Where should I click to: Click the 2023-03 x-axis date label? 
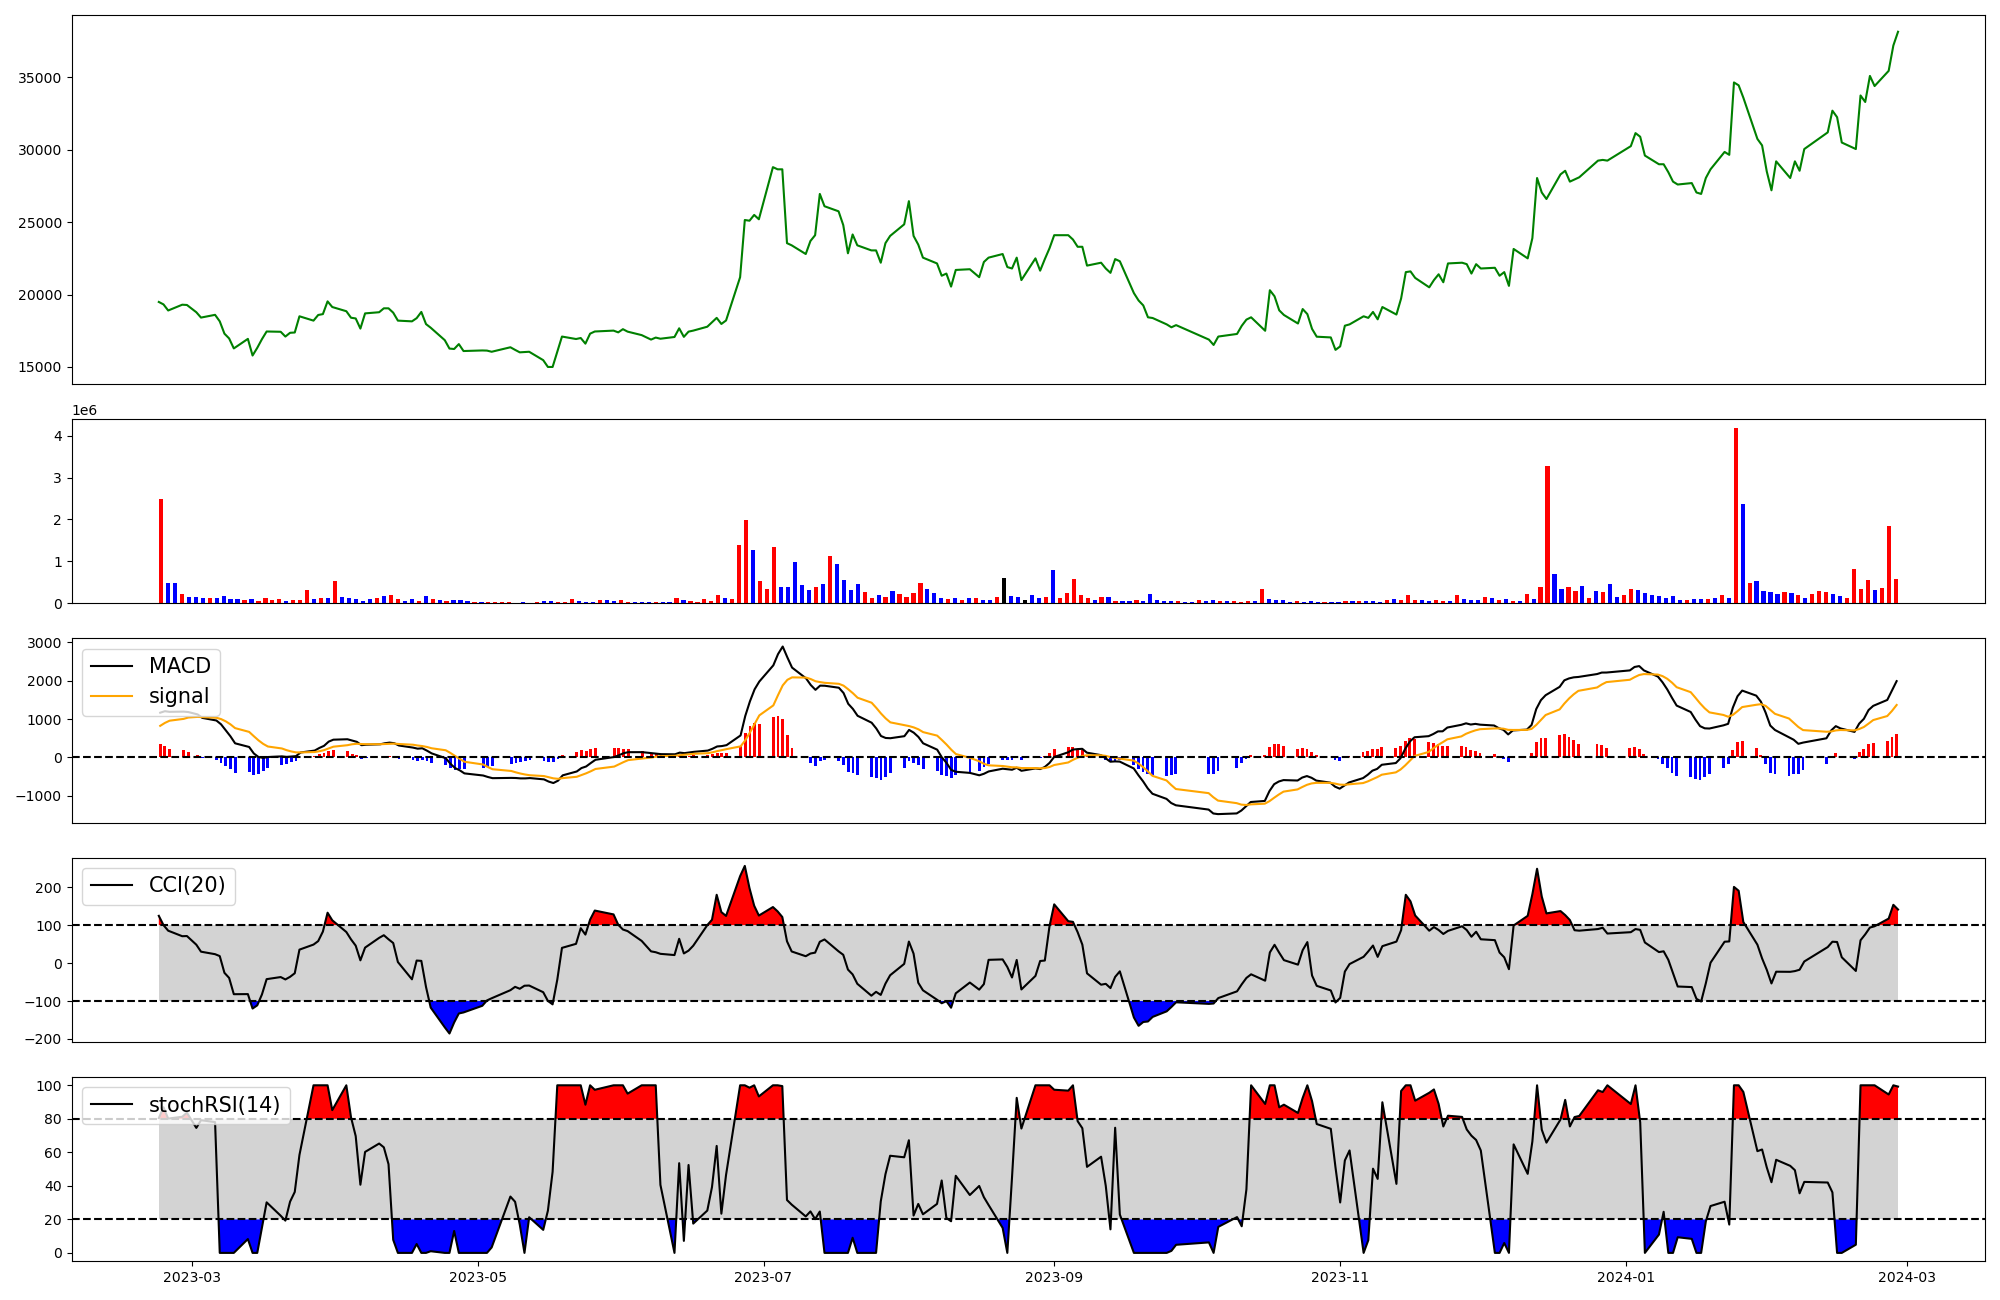191,1277
